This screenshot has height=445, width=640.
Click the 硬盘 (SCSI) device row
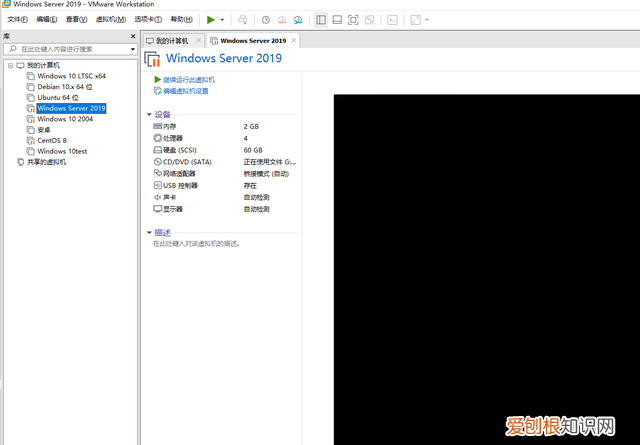[x=224, y=150]
